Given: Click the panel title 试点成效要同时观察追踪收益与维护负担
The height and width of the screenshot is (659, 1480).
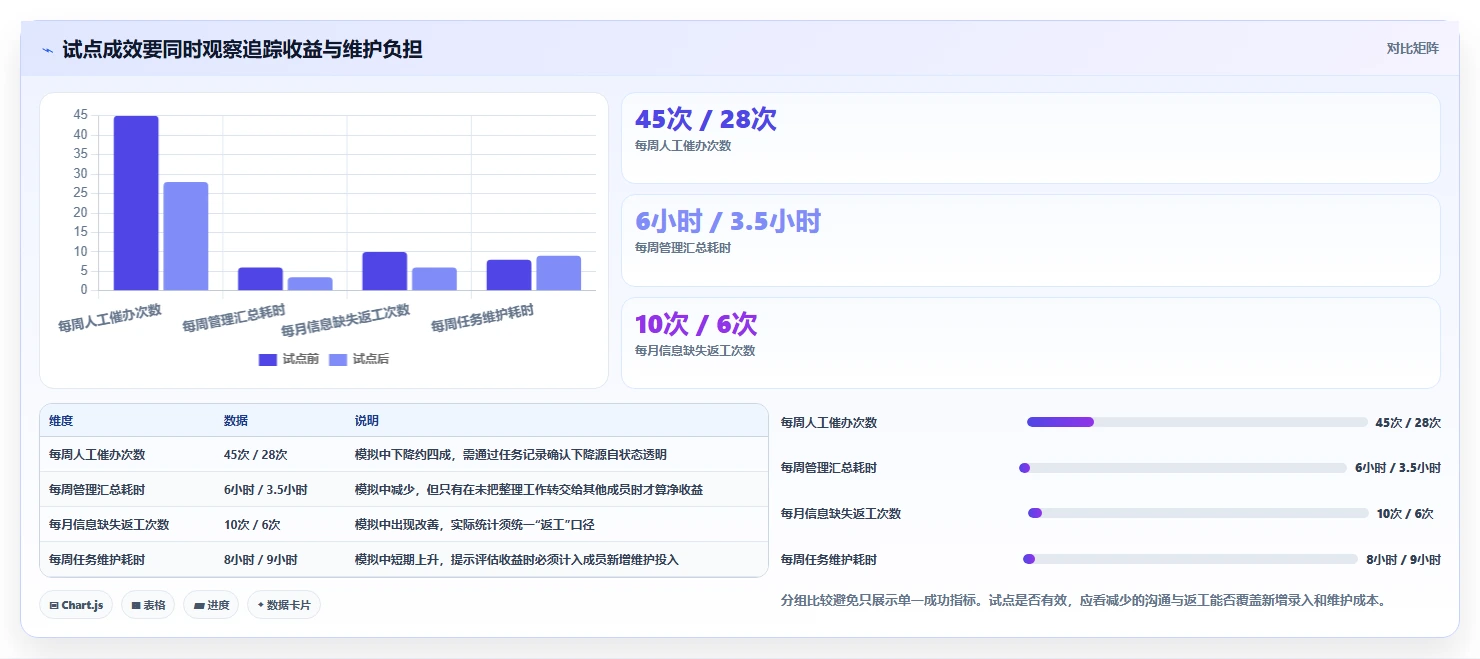Looking at the screenshot, I should [242, 49].
